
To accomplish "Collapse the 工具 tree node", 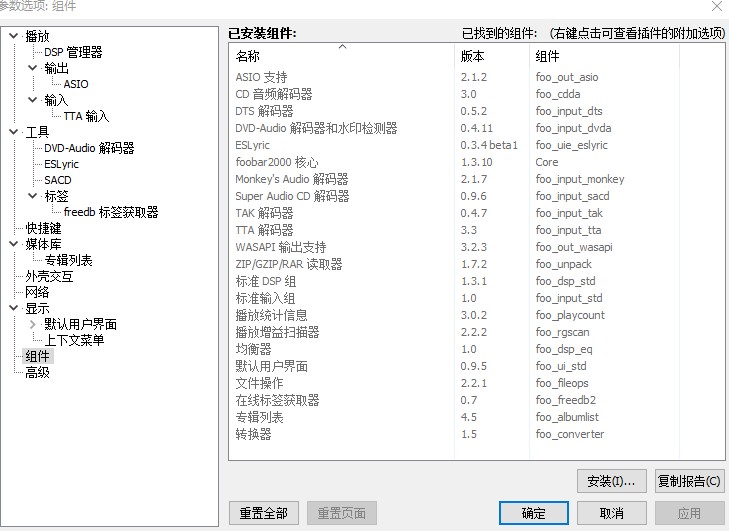I will [14, 132].
